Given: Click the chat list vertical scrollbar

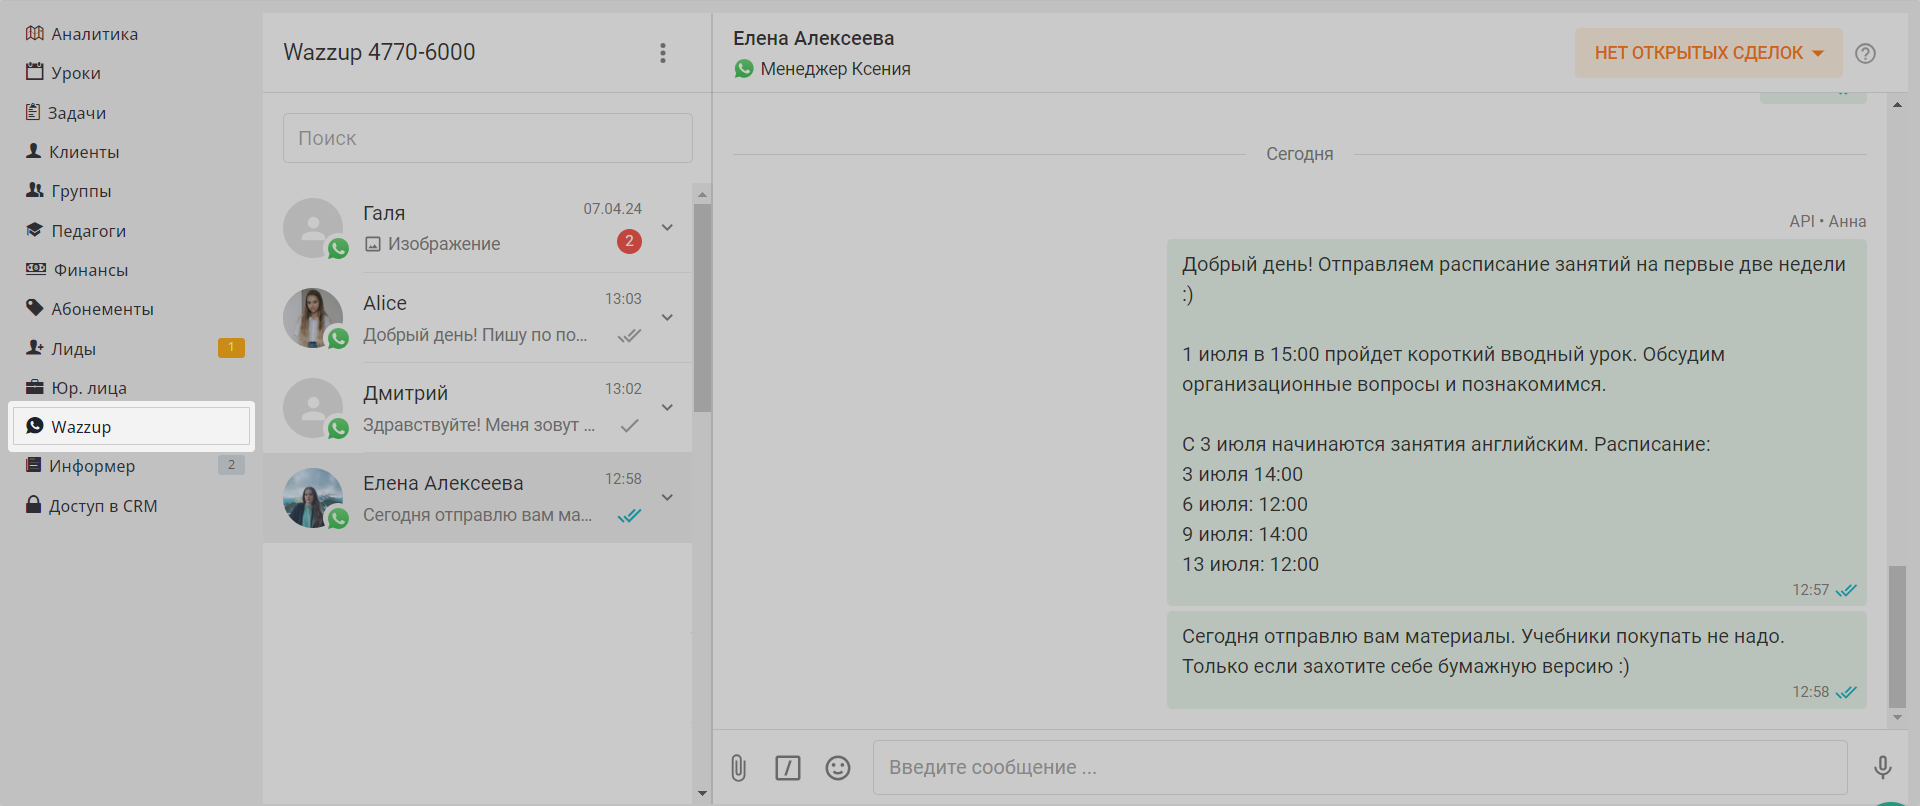Looking at the screenshot, I should [x=702, y=308].
